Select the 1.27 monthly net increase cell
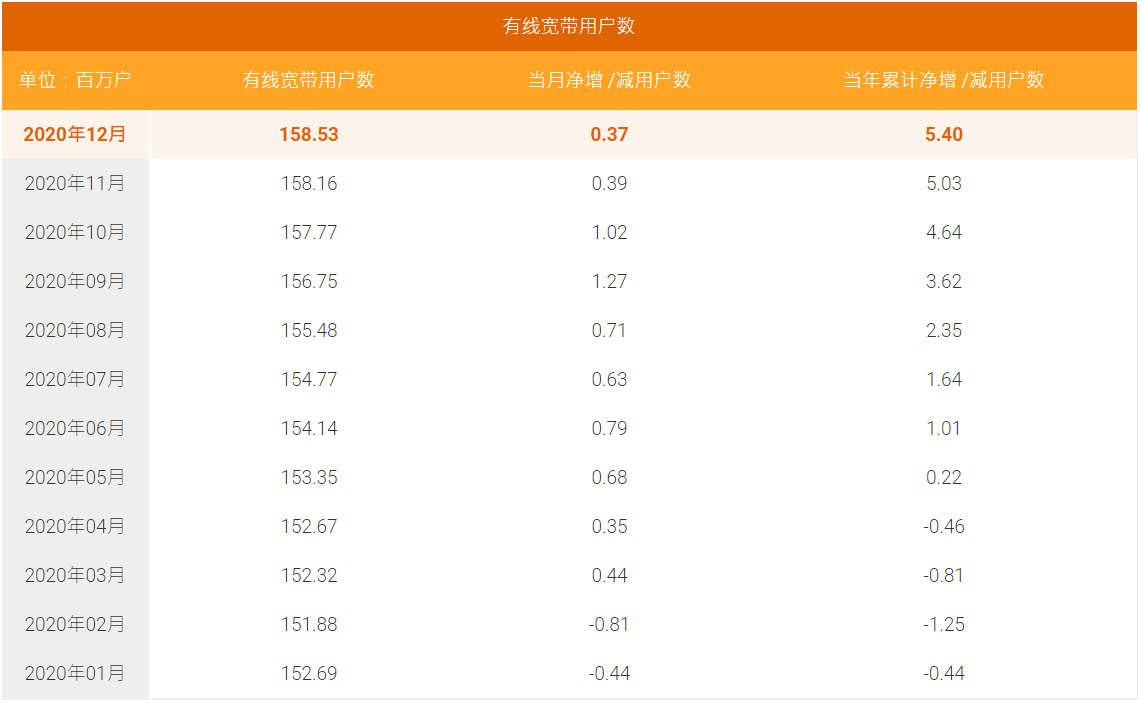The height and width of the screenshot is (703, 1141). point(609,281)
